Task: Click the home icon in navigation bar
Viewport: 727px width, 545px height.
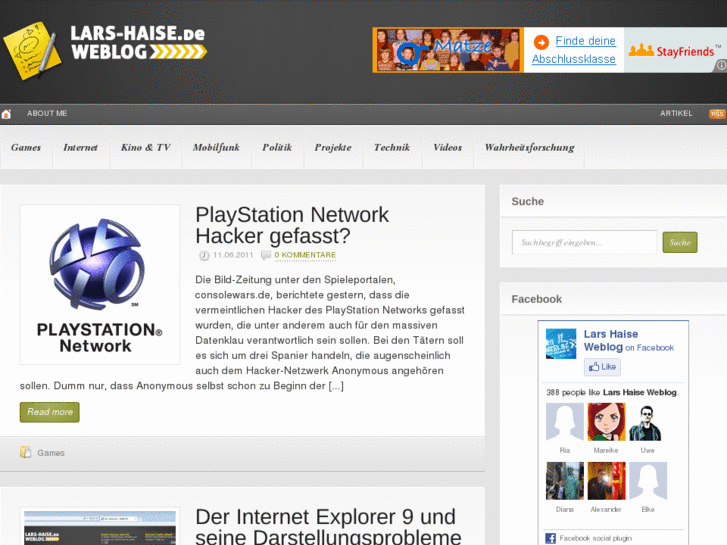Action: coord(6,114)
